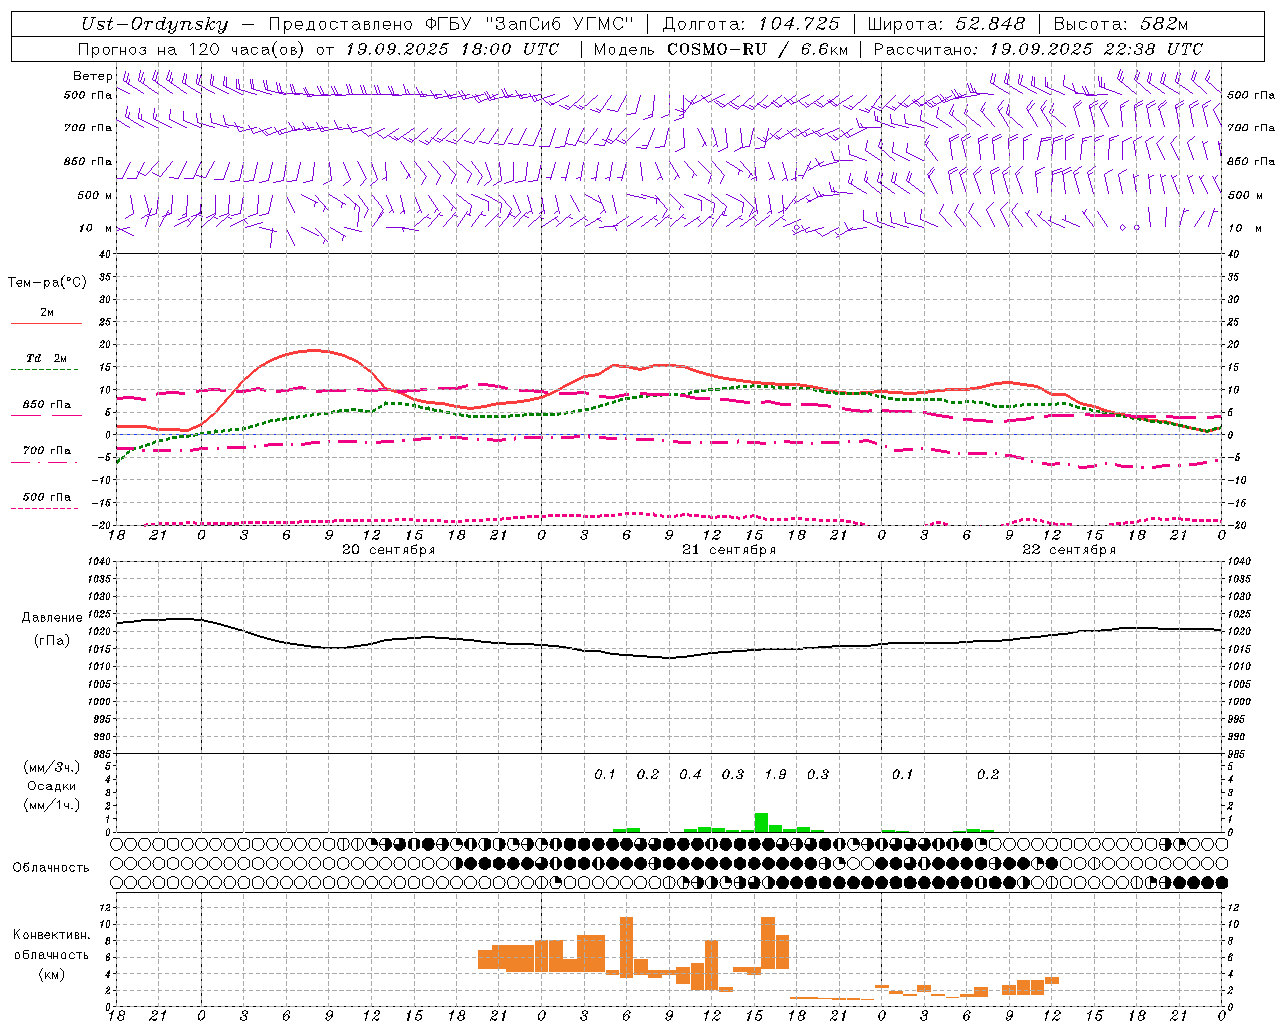Click the 850 гПа temperature legend entry
1280x1024 pixels.
(46, 405)
